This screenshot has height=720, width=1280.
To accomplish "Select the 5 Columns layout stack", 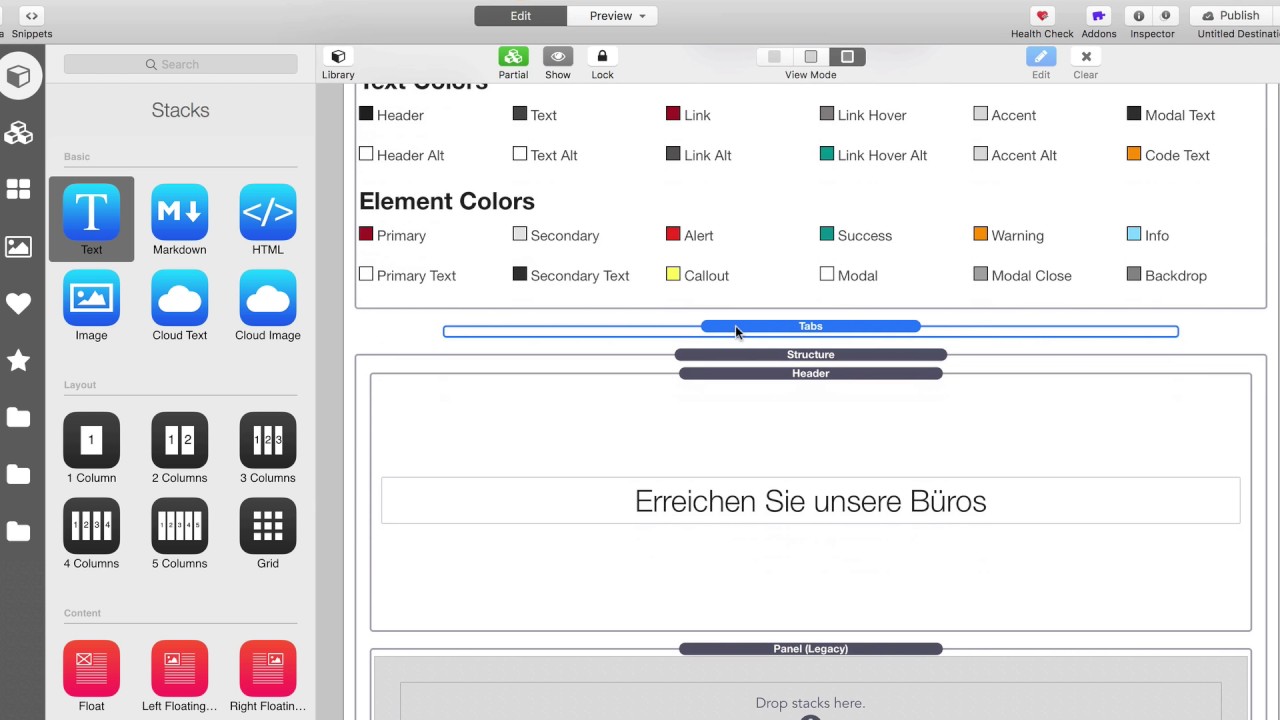I will [x=180, y=533].
